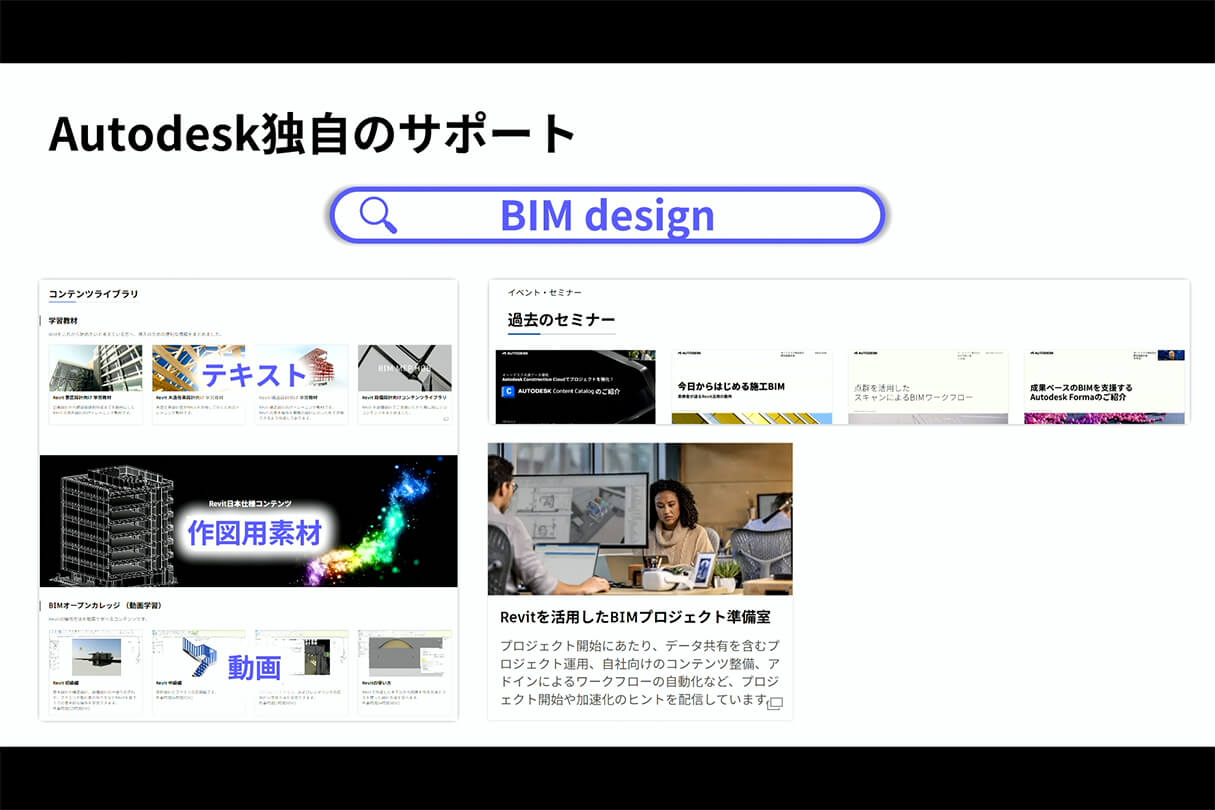Open the コンテンツライブラリ section header
Image resolution: width=1215 pixels, height=810 pixels.
[x=92, y=293]
